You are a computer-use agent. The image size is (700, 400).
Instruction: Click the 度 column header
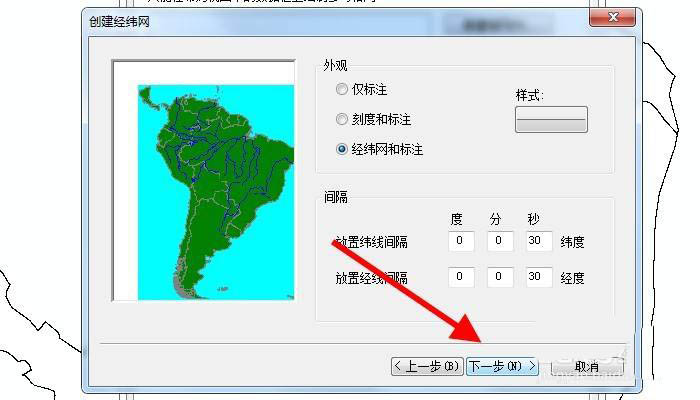pos(456,219)
